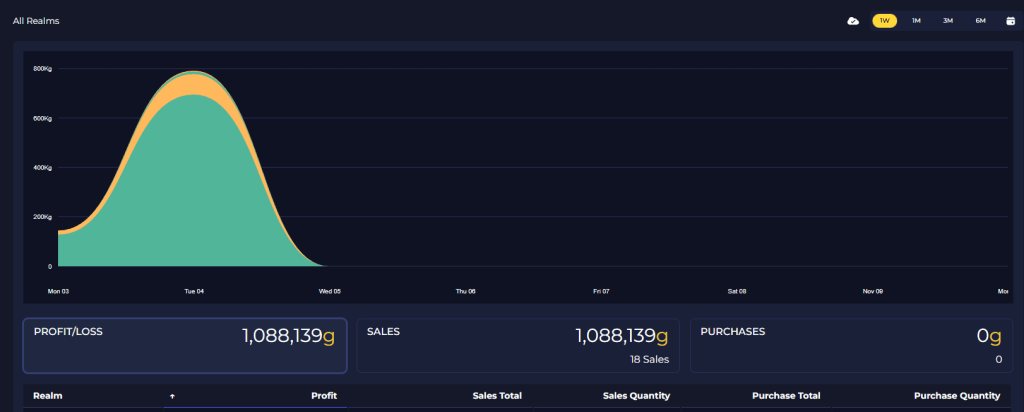
Task: Switch to the 3M time range
Action: tap(948, 21)
